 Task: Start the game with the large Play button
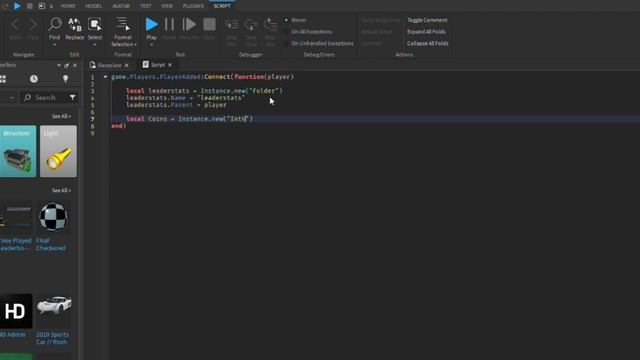[151, 24]
